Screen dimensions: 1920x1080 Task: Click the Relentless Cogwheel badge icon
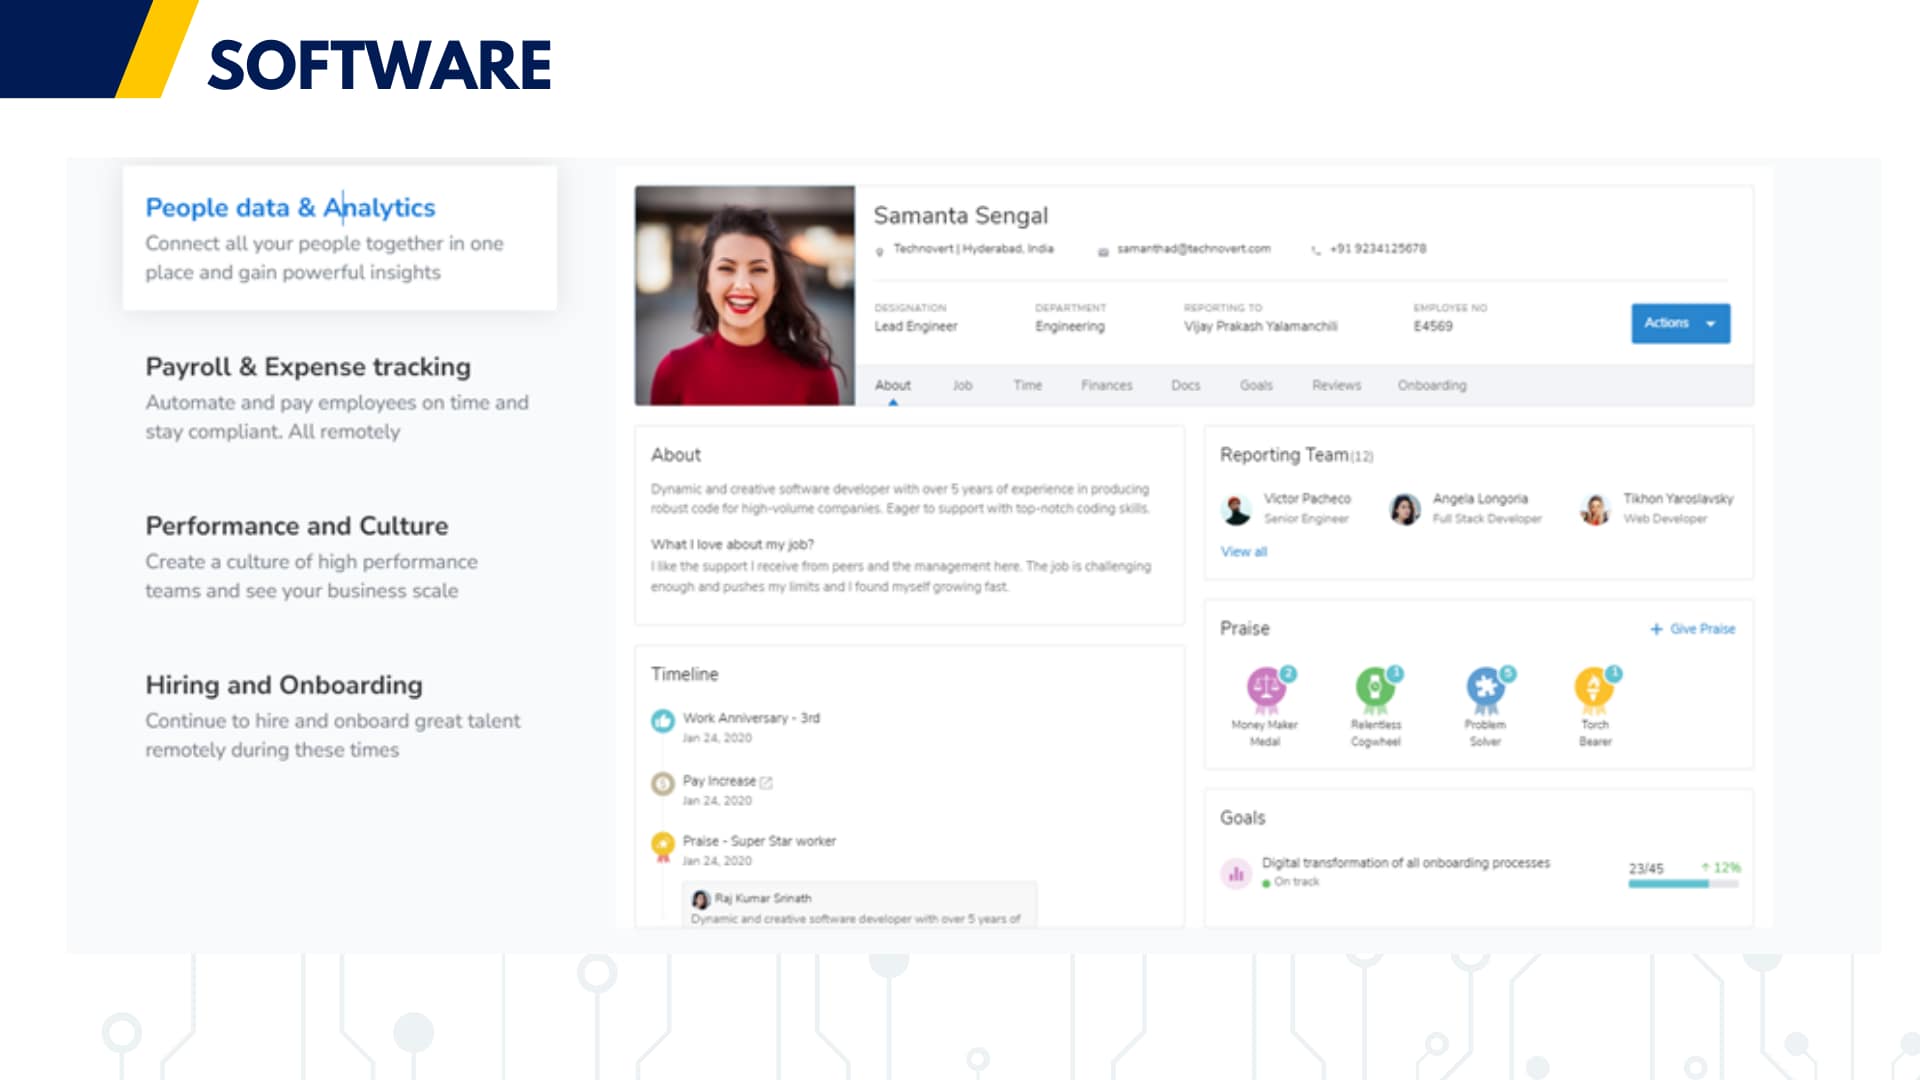point(1376,688)
